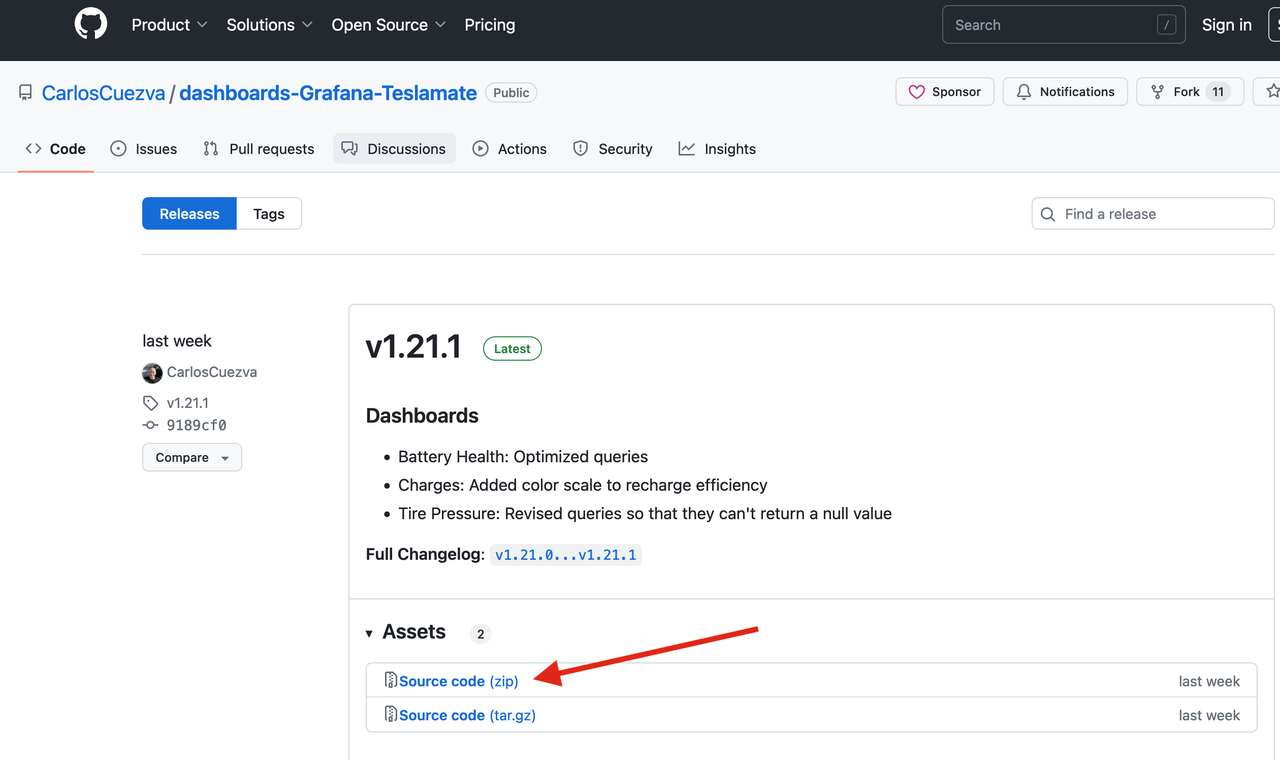
Task: Open commit 9189cf0
Action: tap(196, 425)
